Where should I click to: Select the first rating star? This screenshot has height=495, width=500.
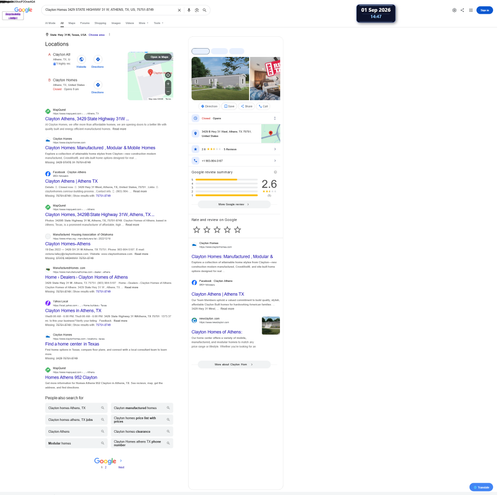[x=197, y=230]
